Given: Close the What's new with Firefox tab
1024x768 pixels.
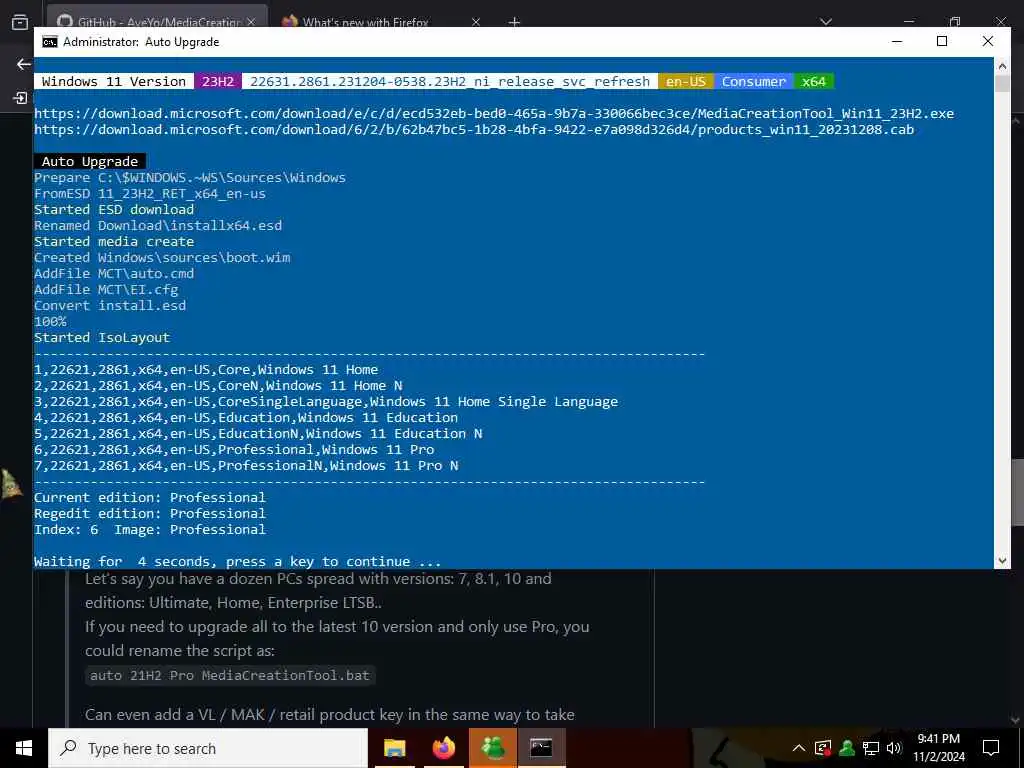Looking at the screenshot, I should tap(475, 22).
